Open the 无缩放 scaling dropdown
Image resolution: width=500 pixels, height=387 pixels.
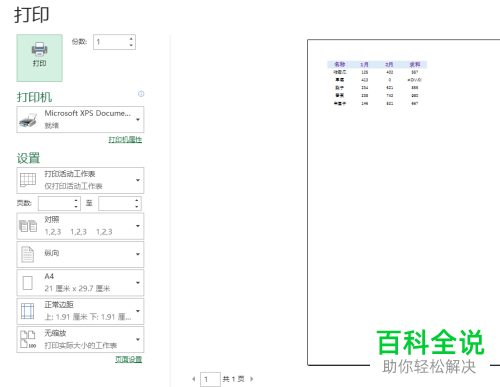(80, 340)
